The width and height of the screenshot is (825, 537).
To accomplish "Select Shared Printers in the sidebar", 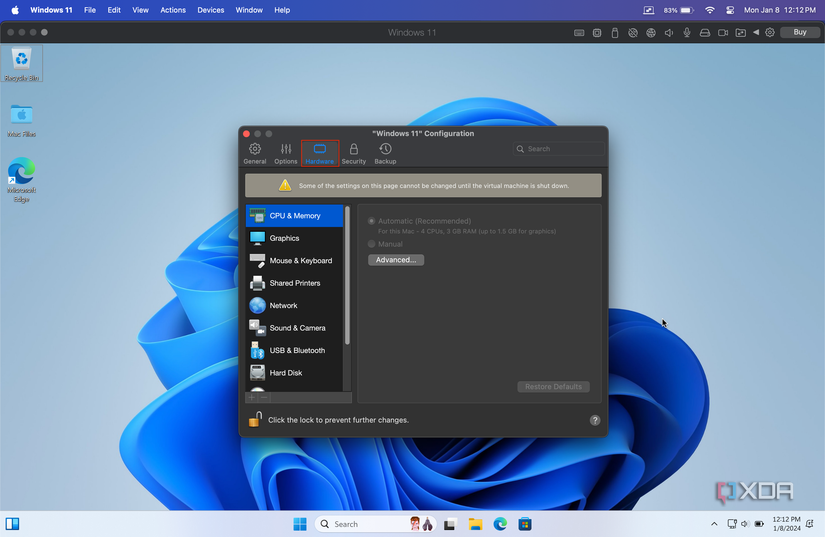I will [295, 283].
